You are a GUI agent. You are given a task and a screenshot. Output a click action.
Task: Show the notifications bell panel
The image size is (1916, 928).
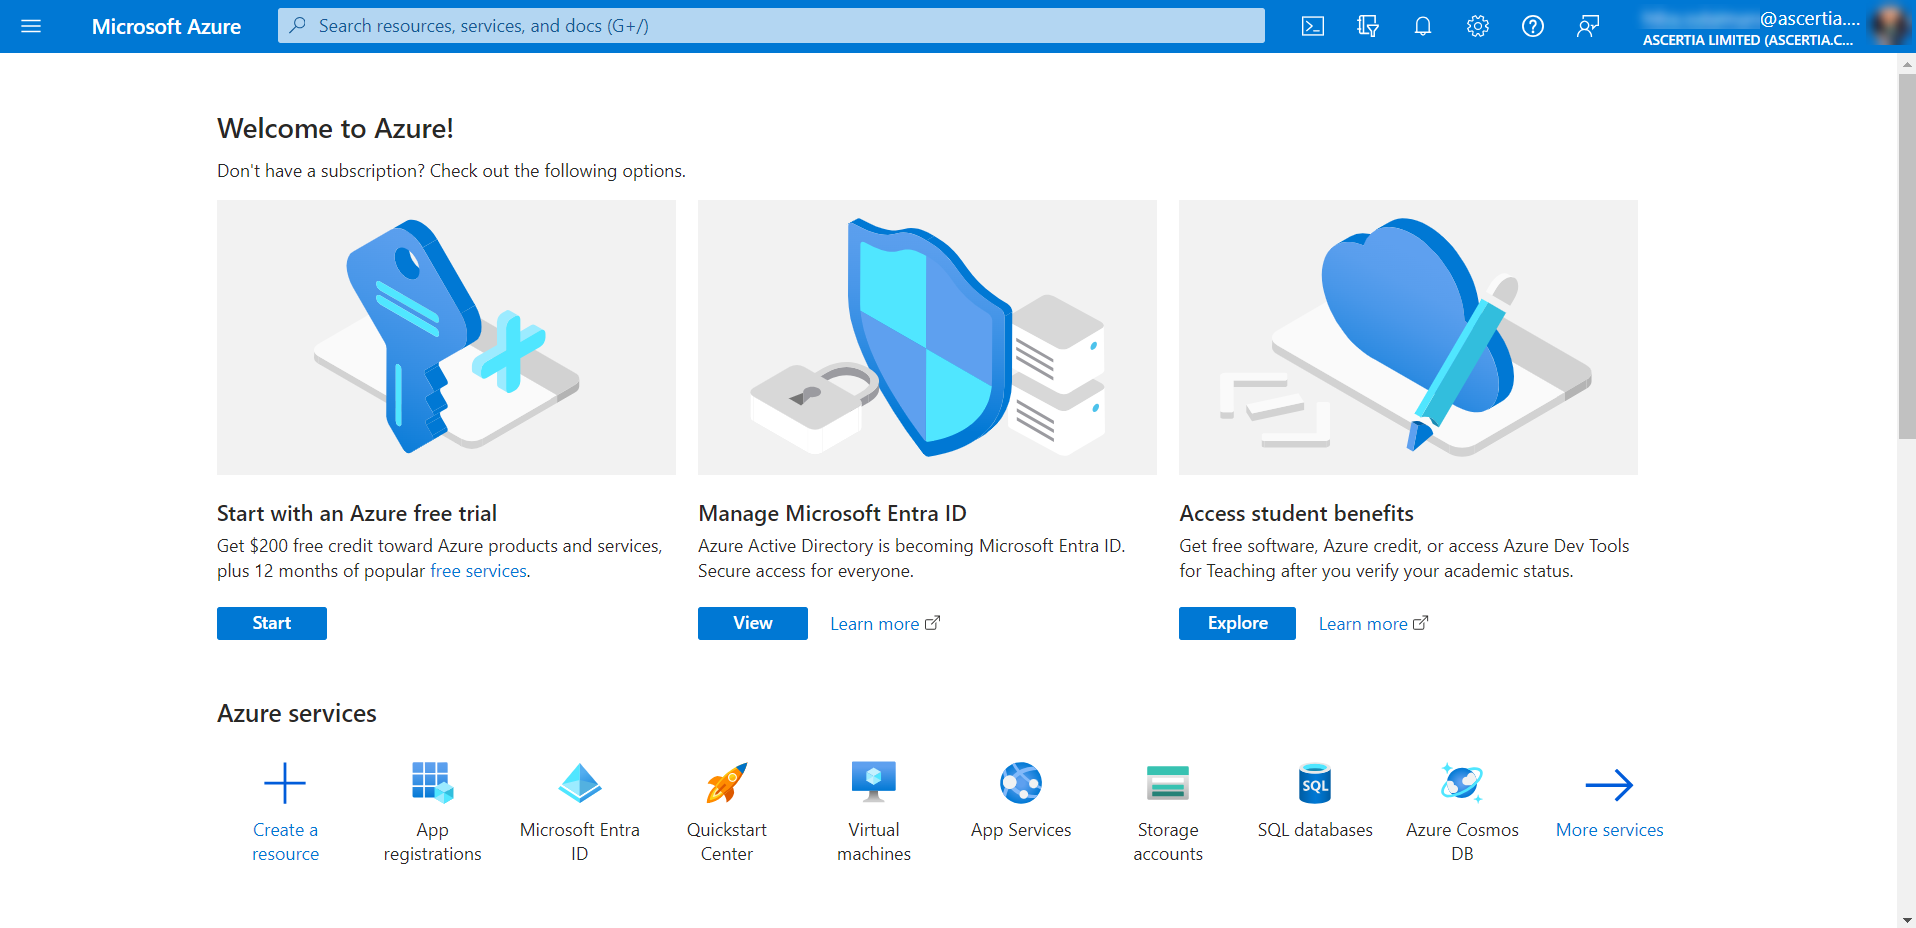(1422, 26)
